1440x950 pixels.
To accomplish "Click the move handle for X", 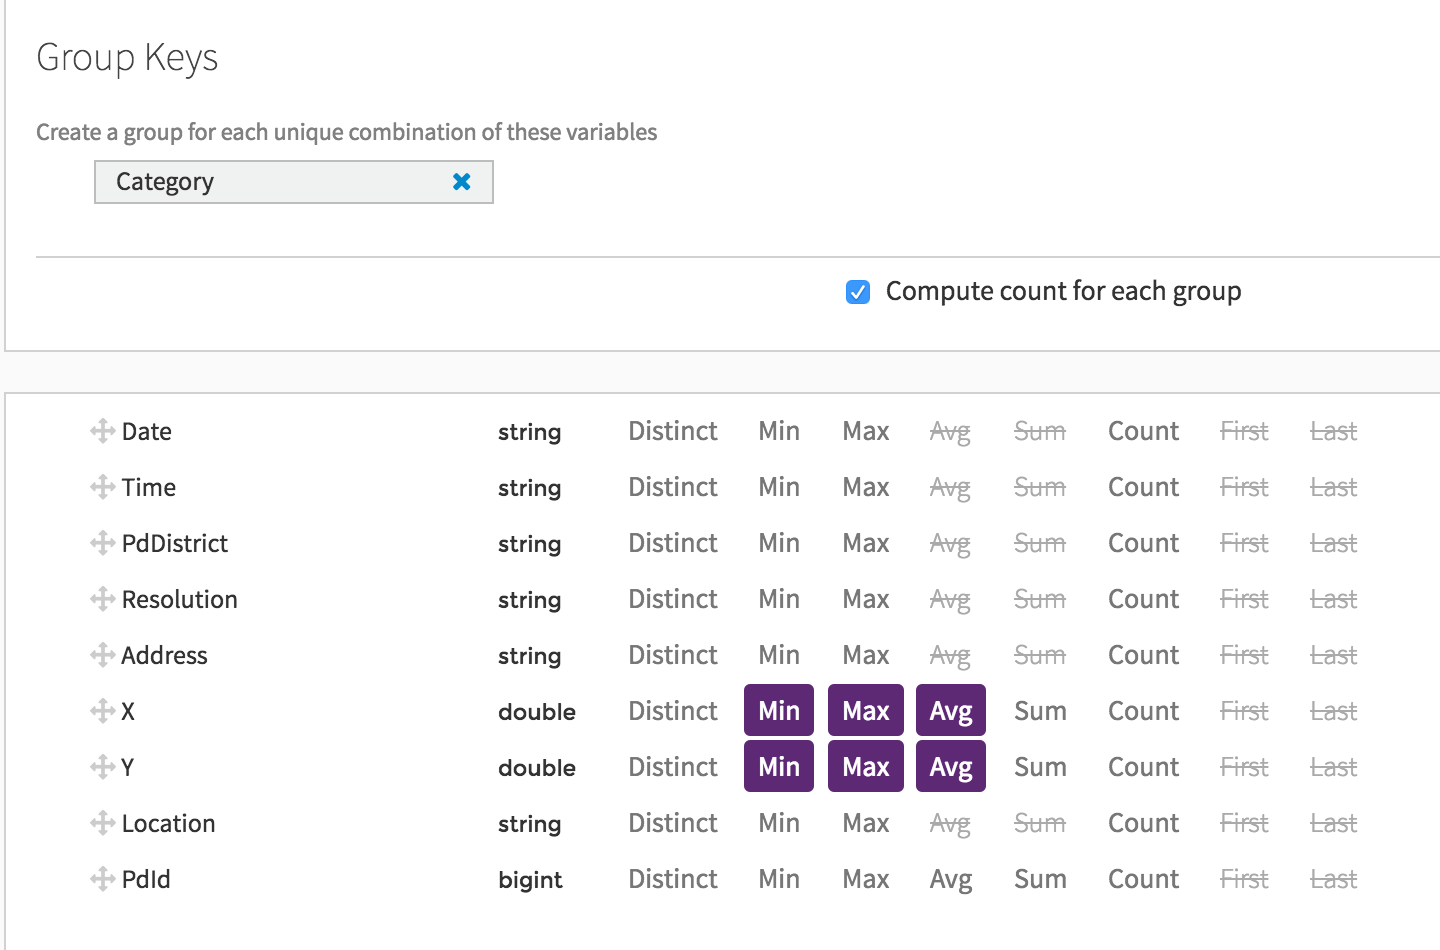I will (102, 711).
